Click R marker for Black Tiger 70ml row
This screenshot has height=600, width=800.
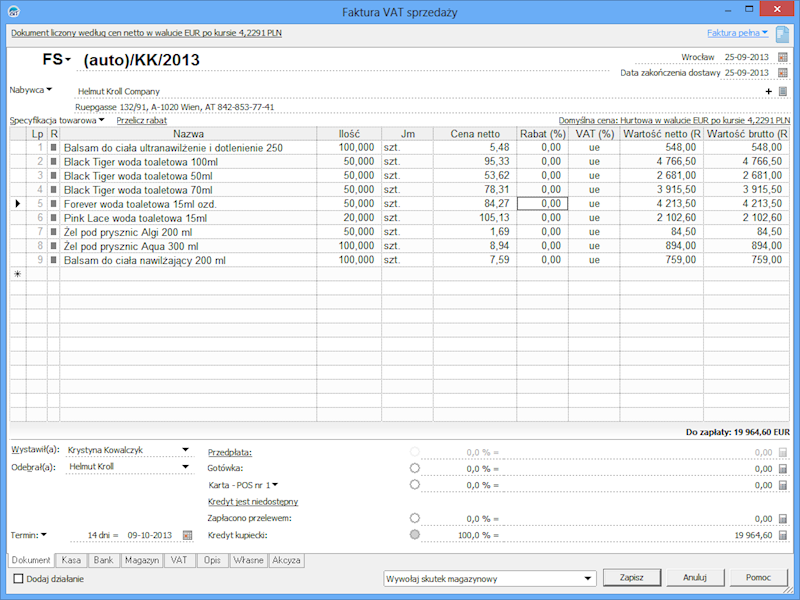tap(54, 190)
